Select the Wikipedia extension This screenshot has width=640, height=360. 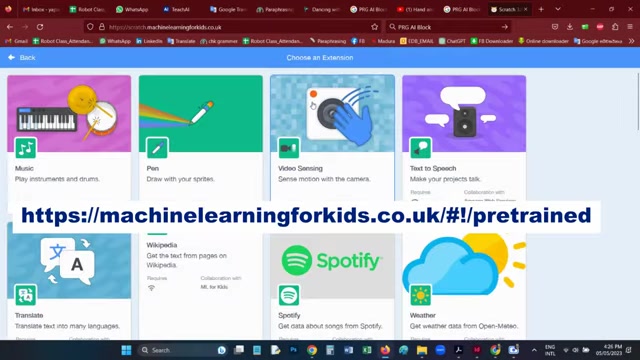tap(200, 286)
